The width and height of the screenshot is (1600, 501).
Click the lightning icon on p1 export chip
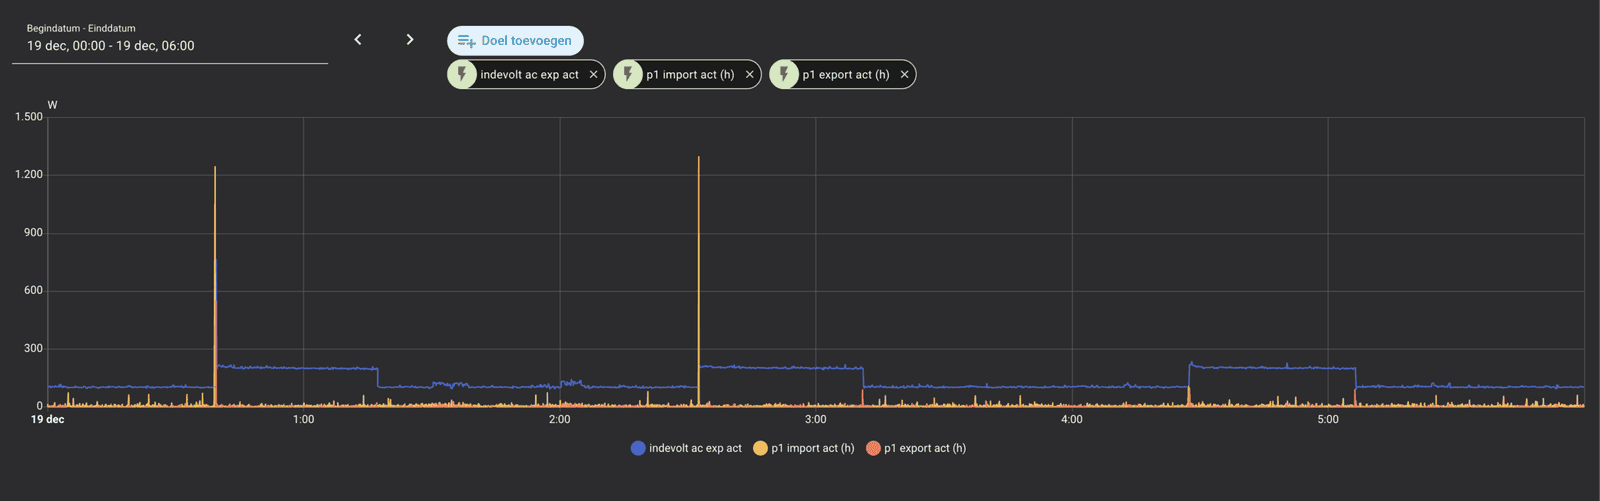(784, 75)
